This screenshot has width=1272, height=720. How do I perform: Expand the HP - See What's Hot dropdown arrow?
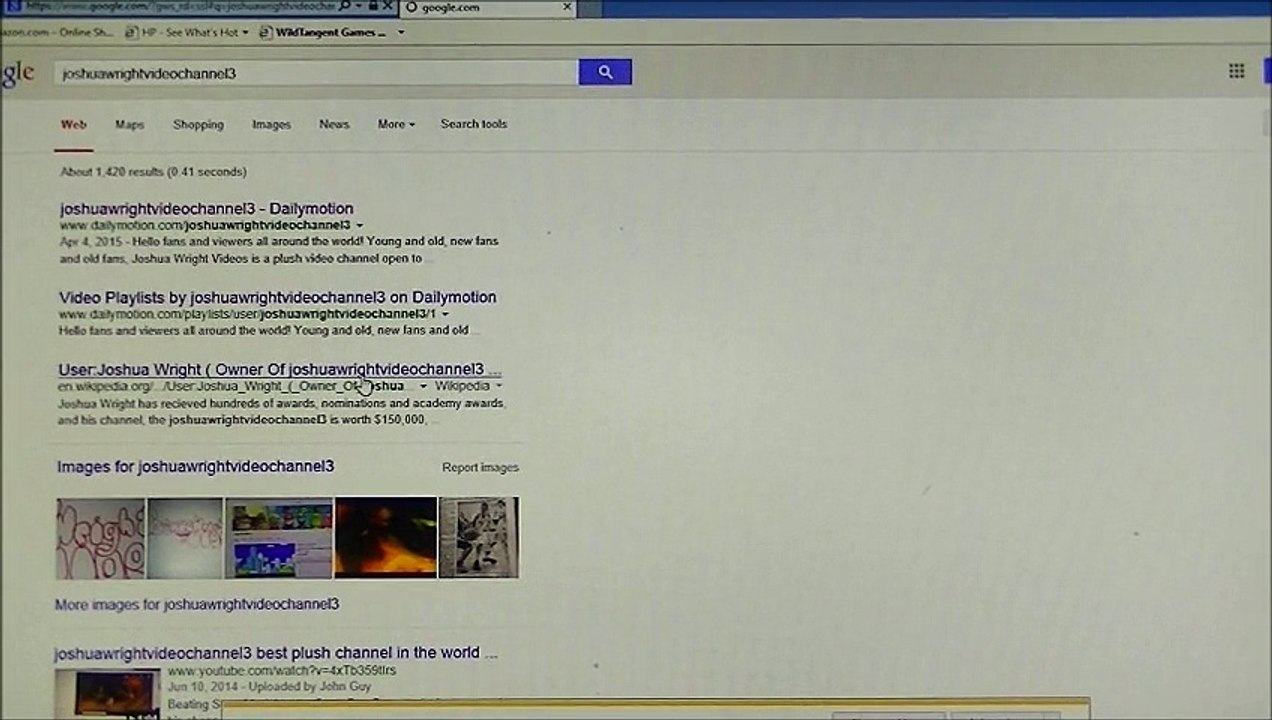click(245, 32)
